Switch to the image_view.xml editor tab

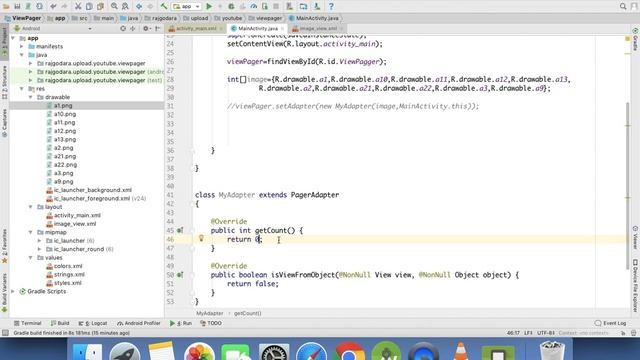(318, 29)
